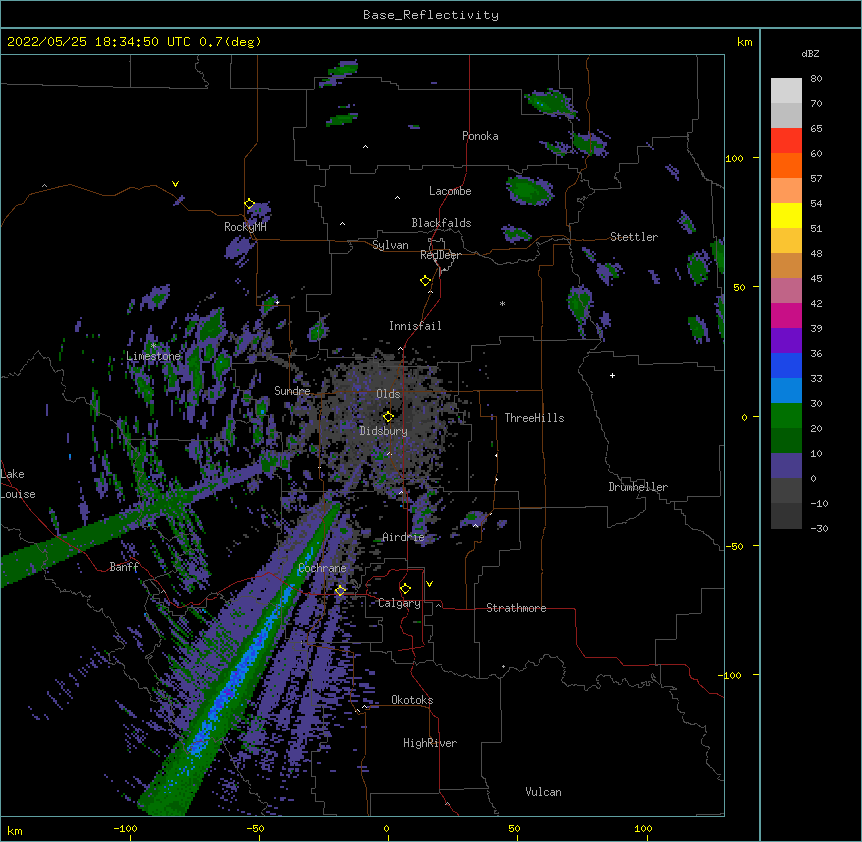Click the Drumheller town label
The width and height of the screenshot is (862, 842).
pos(638,487)
